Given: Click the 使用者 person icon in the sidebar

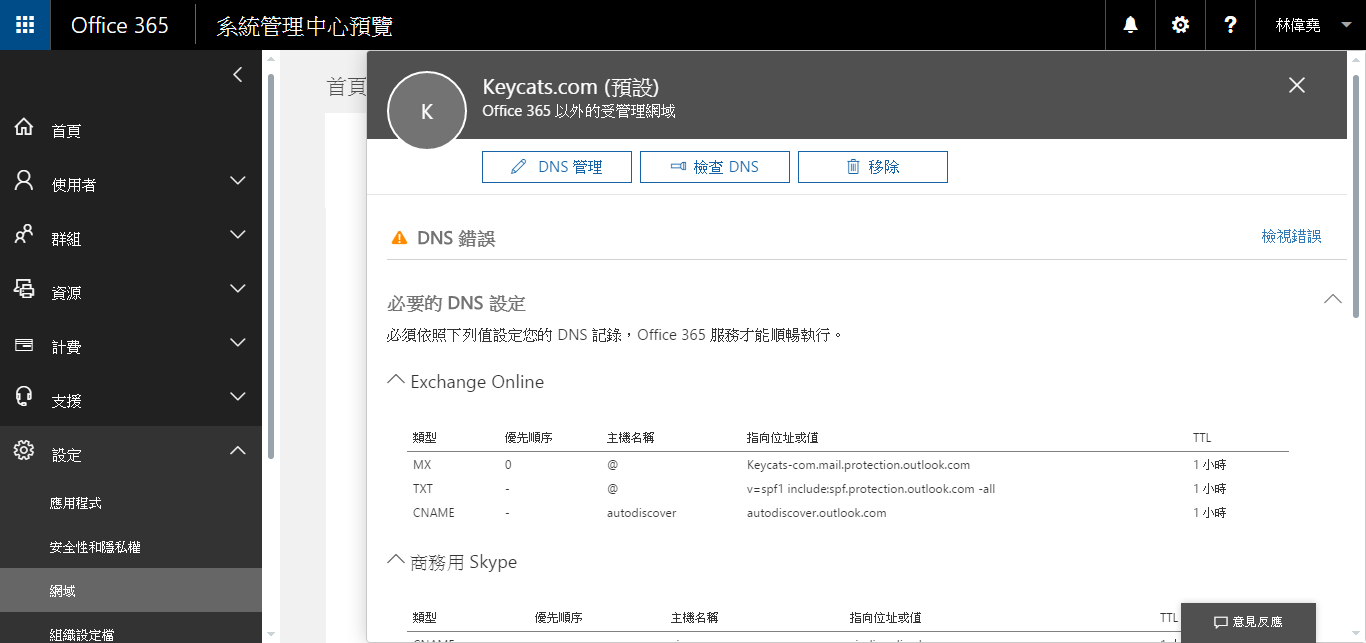Looking at the screenshot, I should click(24, 181).
